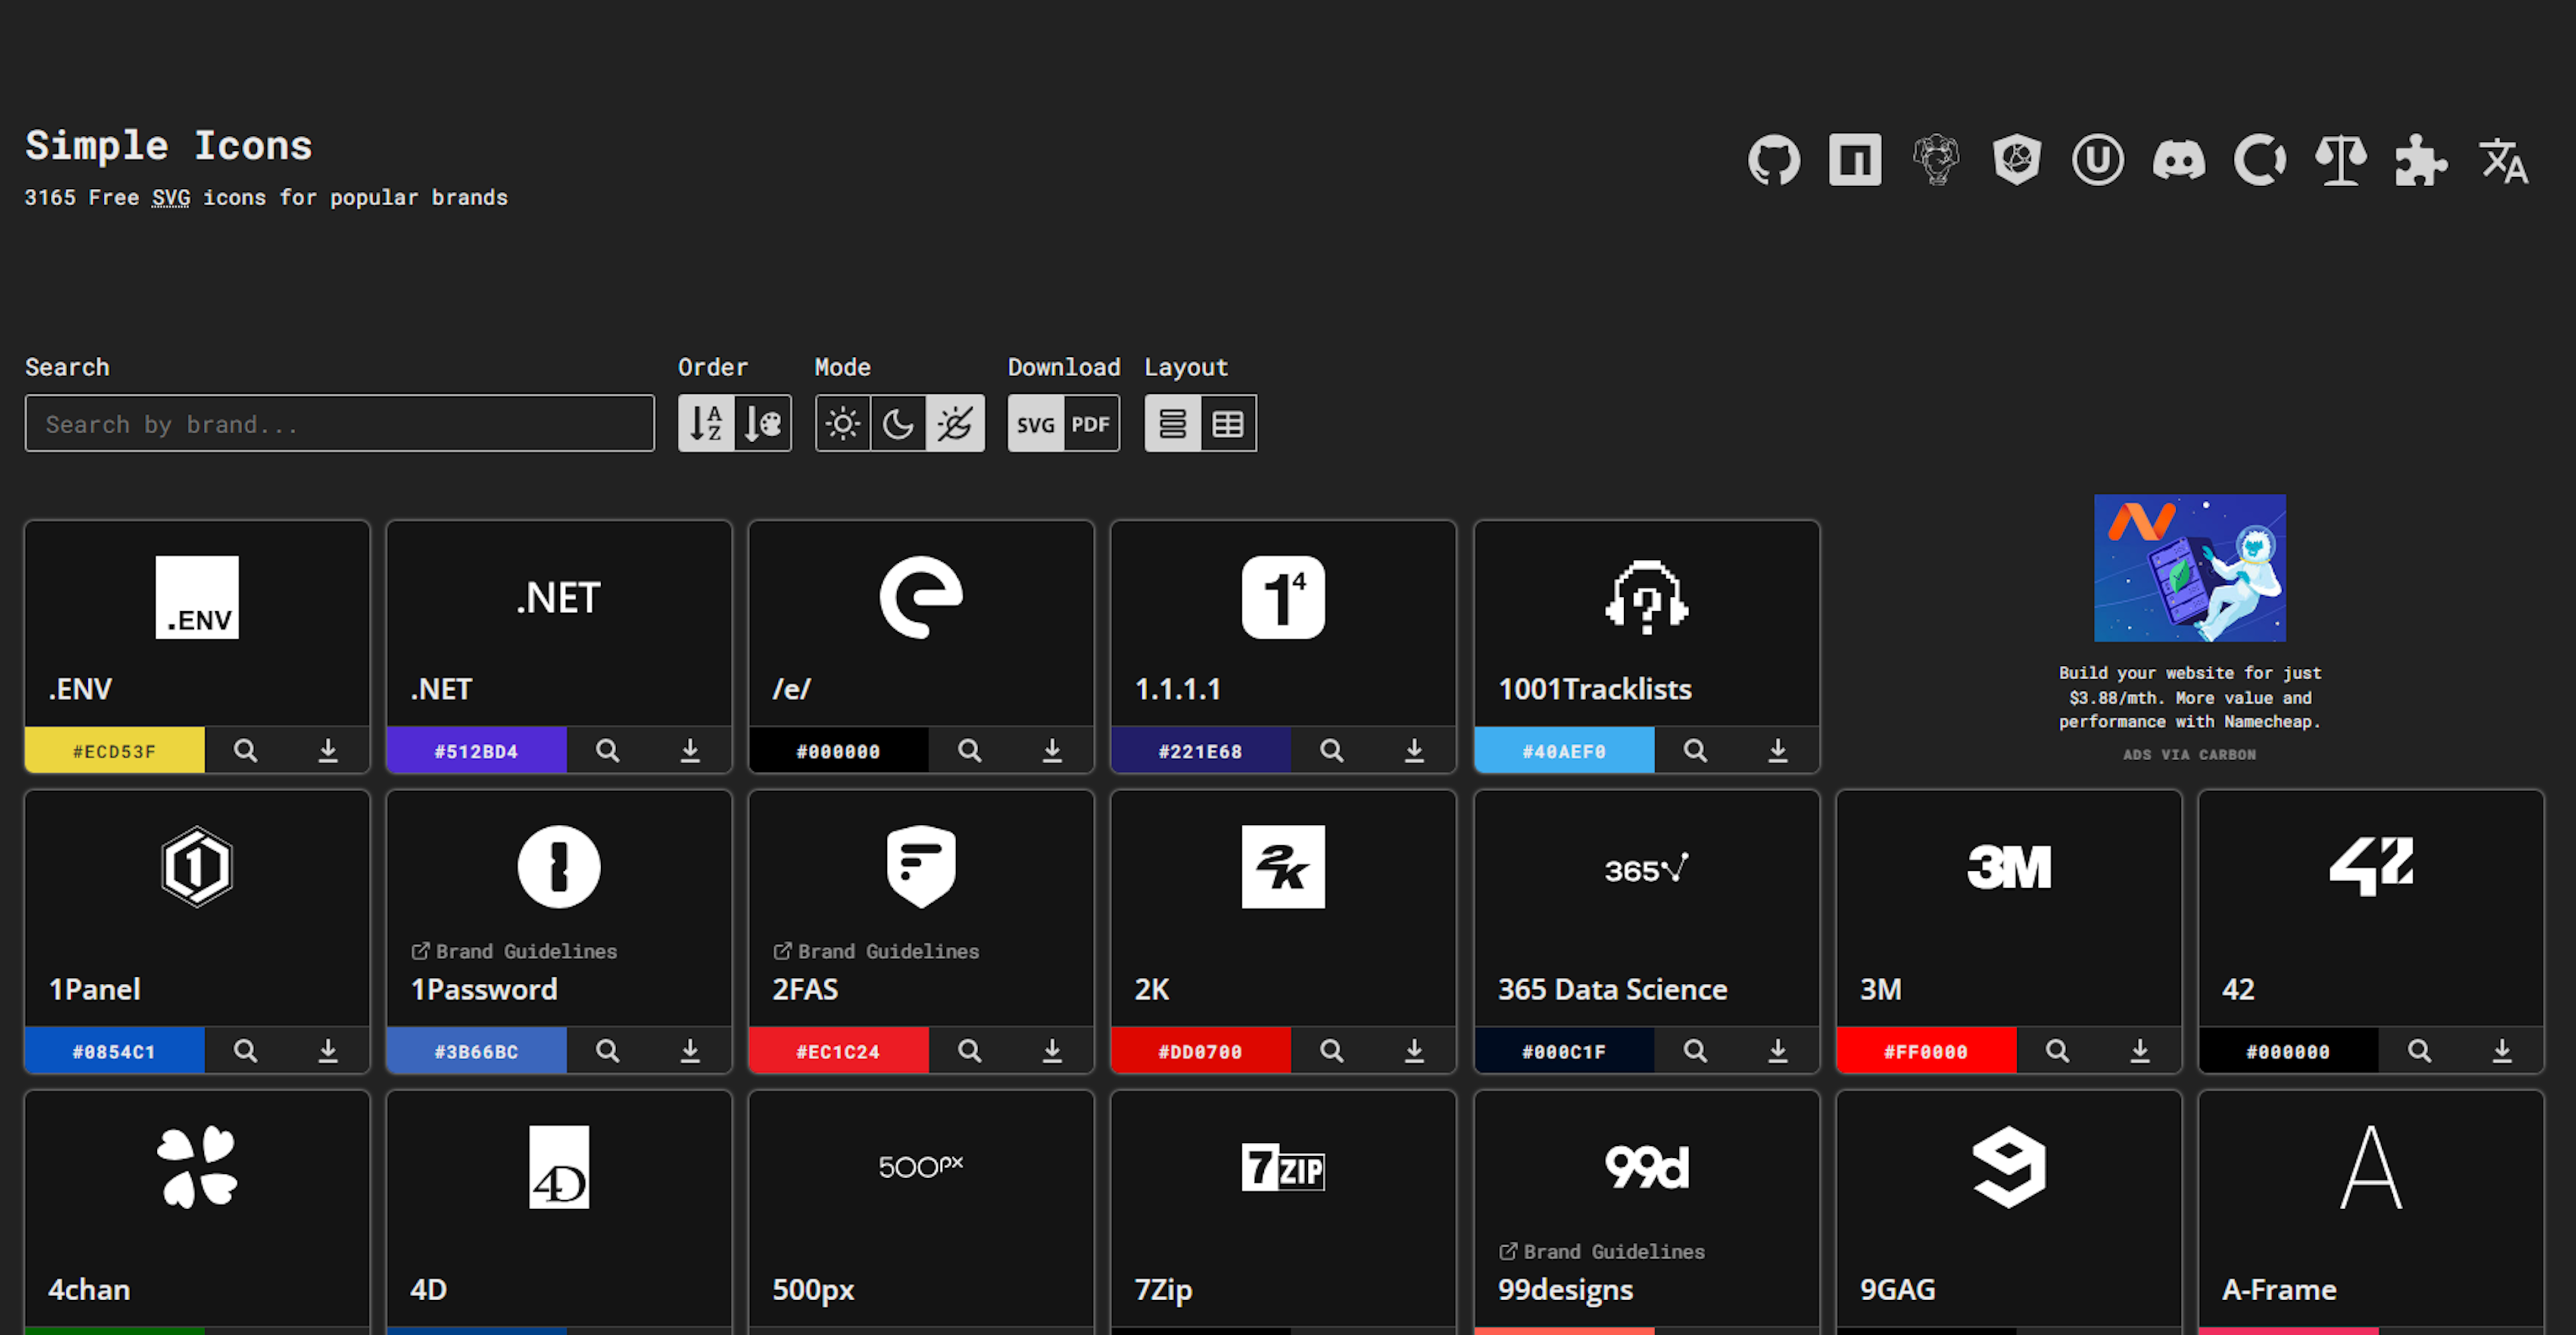Open the npm package icon
The image size is (2576, 1335).
coord(1855,160)
